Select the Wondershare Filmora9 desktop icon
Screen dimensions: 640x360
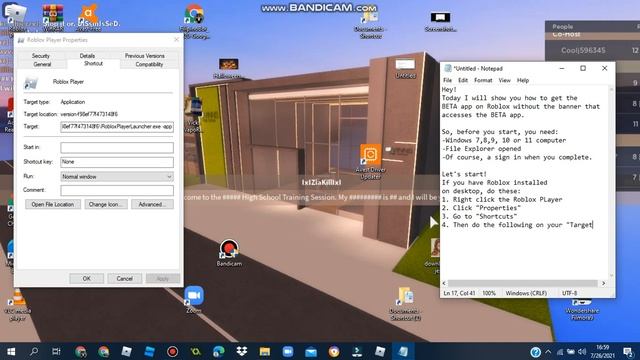pyautogui.click(x=582, y=310)
